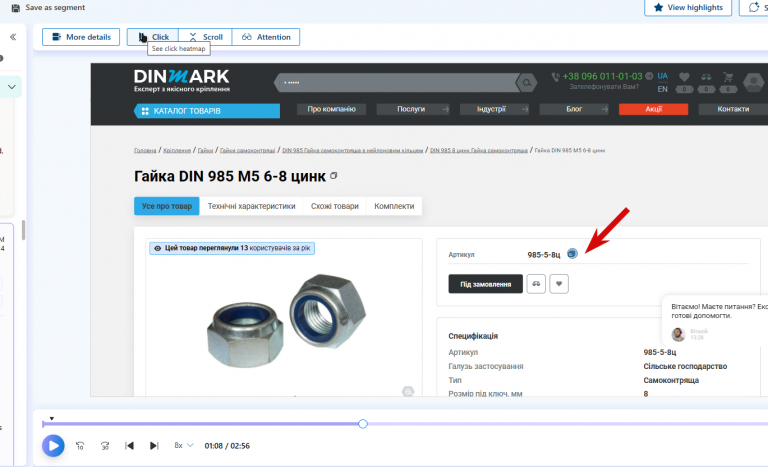This screenshot has width=768, height=467.
Task: Open More details panel
Action: pos(81,37)
